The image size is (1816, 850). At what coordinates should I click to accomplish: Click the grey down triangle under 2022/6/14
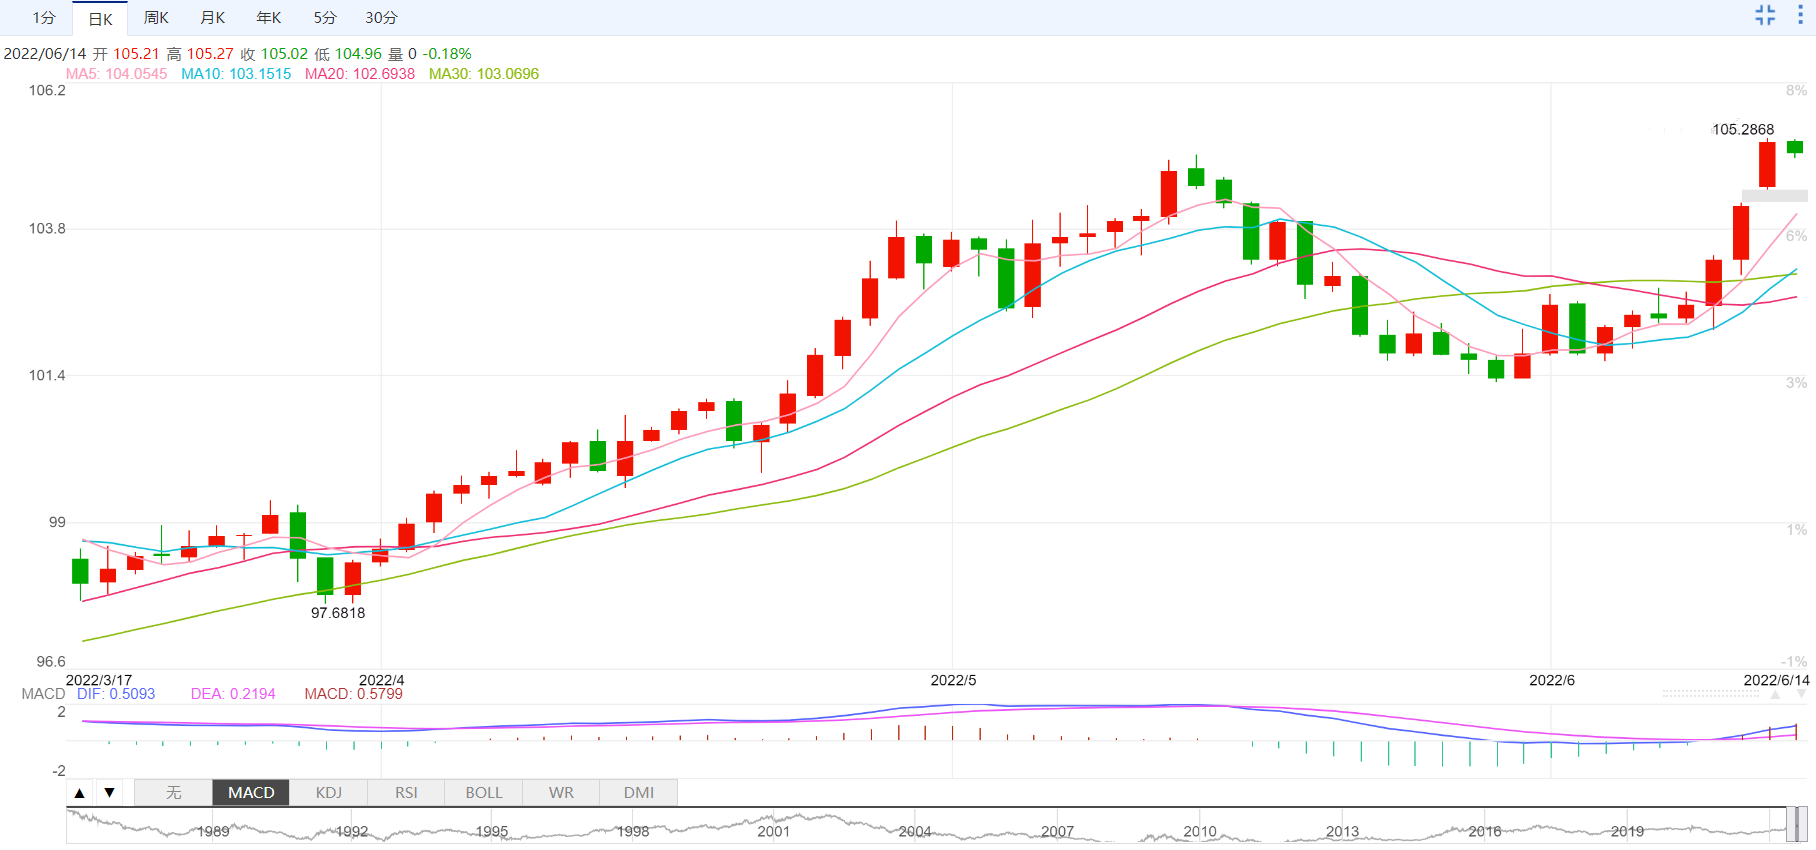pos(1802,694)
